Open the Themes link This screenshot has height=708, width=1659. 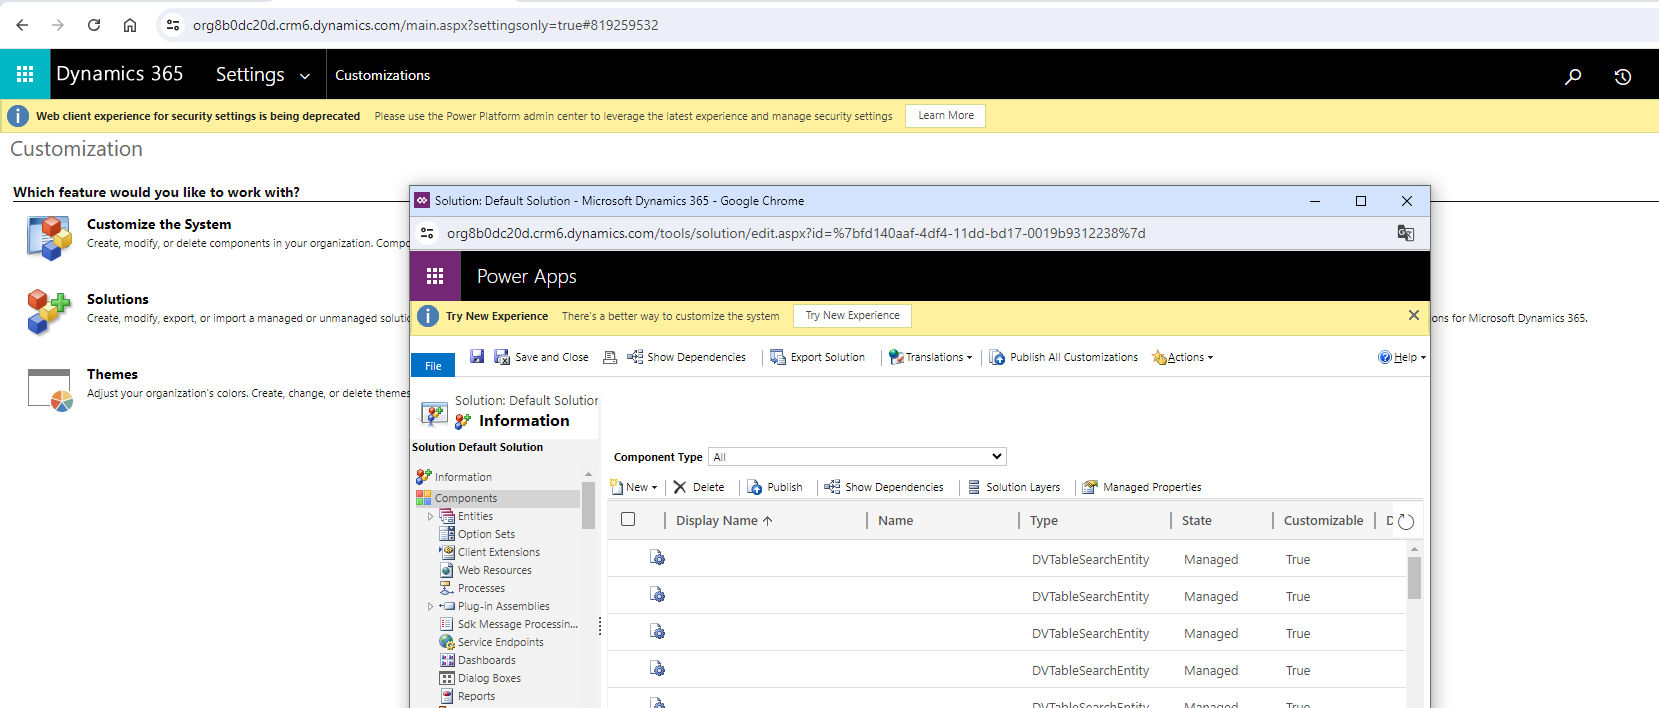pos(112,374)
